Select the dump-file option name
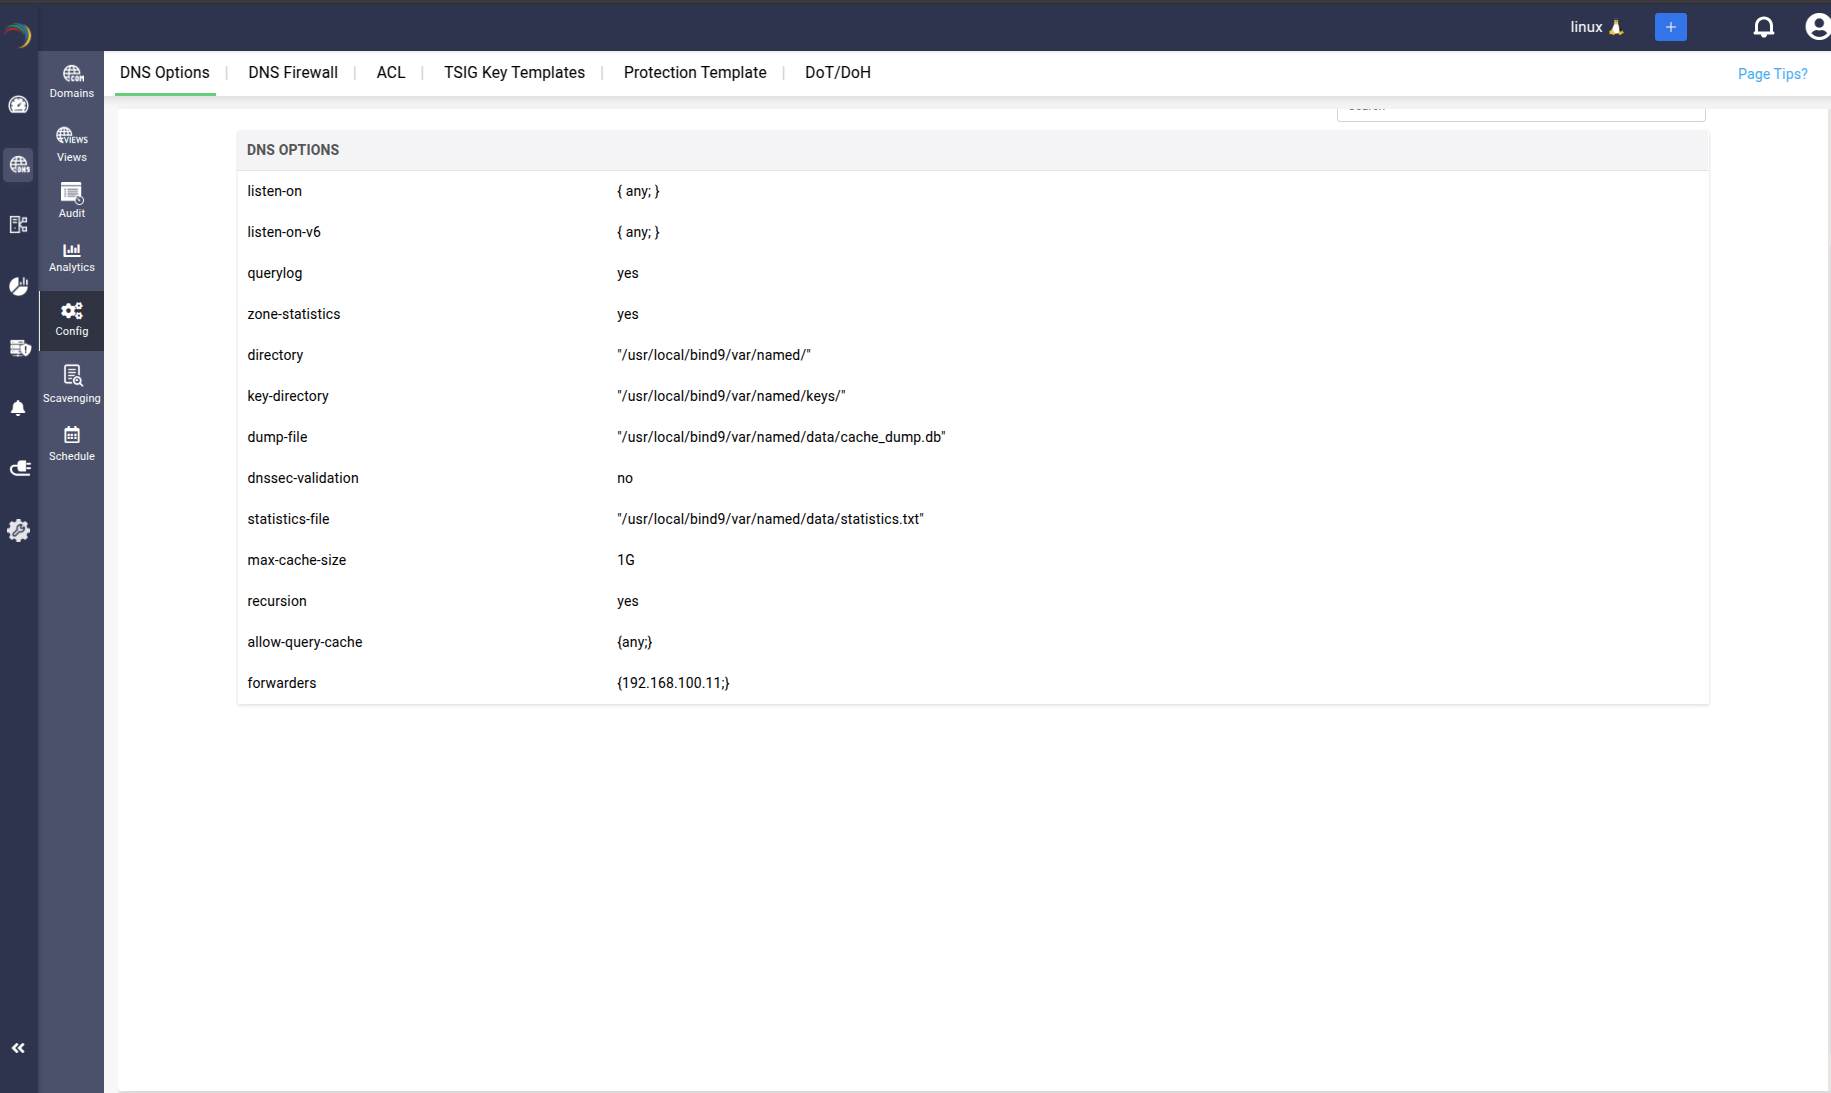This screenshot has width=1831, height=1093. (x=277, y=438)
